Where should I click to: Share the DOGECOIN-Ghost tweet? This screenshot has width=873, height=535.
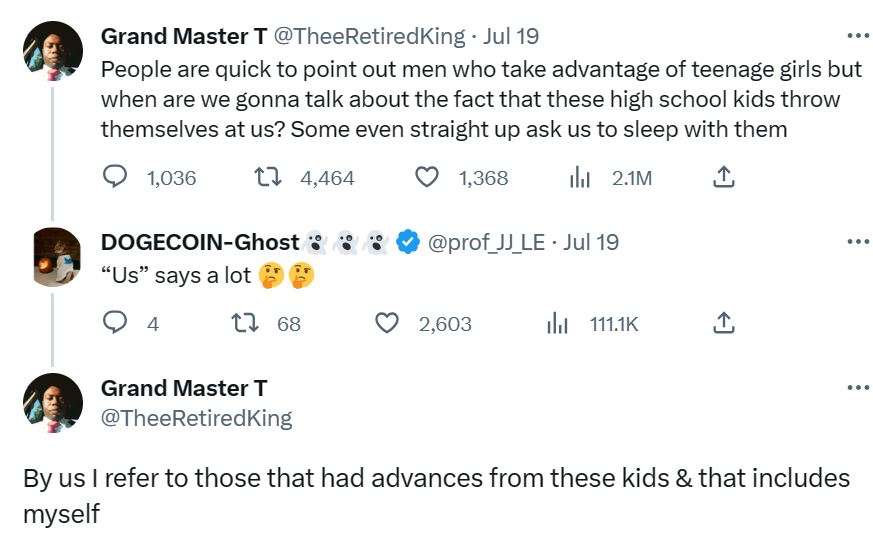(x=723, y=323)
